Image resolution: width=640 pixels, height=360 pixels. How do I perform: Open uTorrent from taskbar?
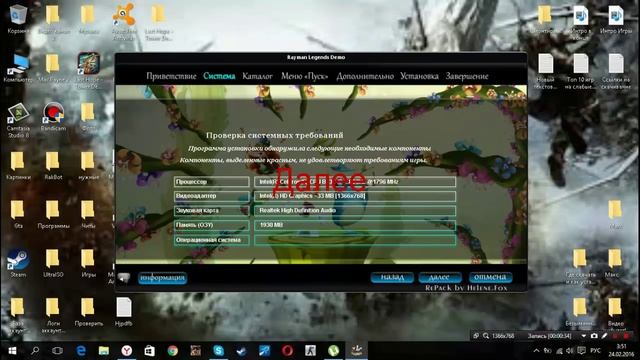(333, 351)
